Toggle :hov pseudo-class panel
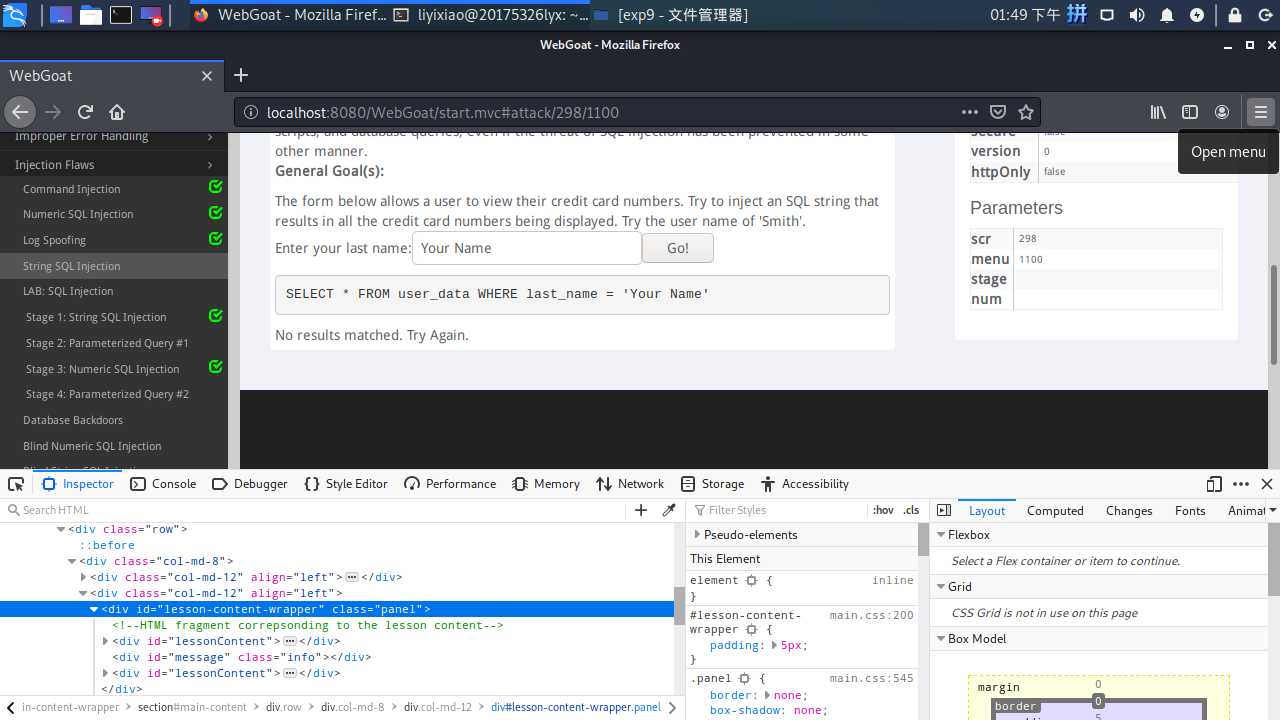The height and width of the screenshot is (720, 1280). pos(883,510)
